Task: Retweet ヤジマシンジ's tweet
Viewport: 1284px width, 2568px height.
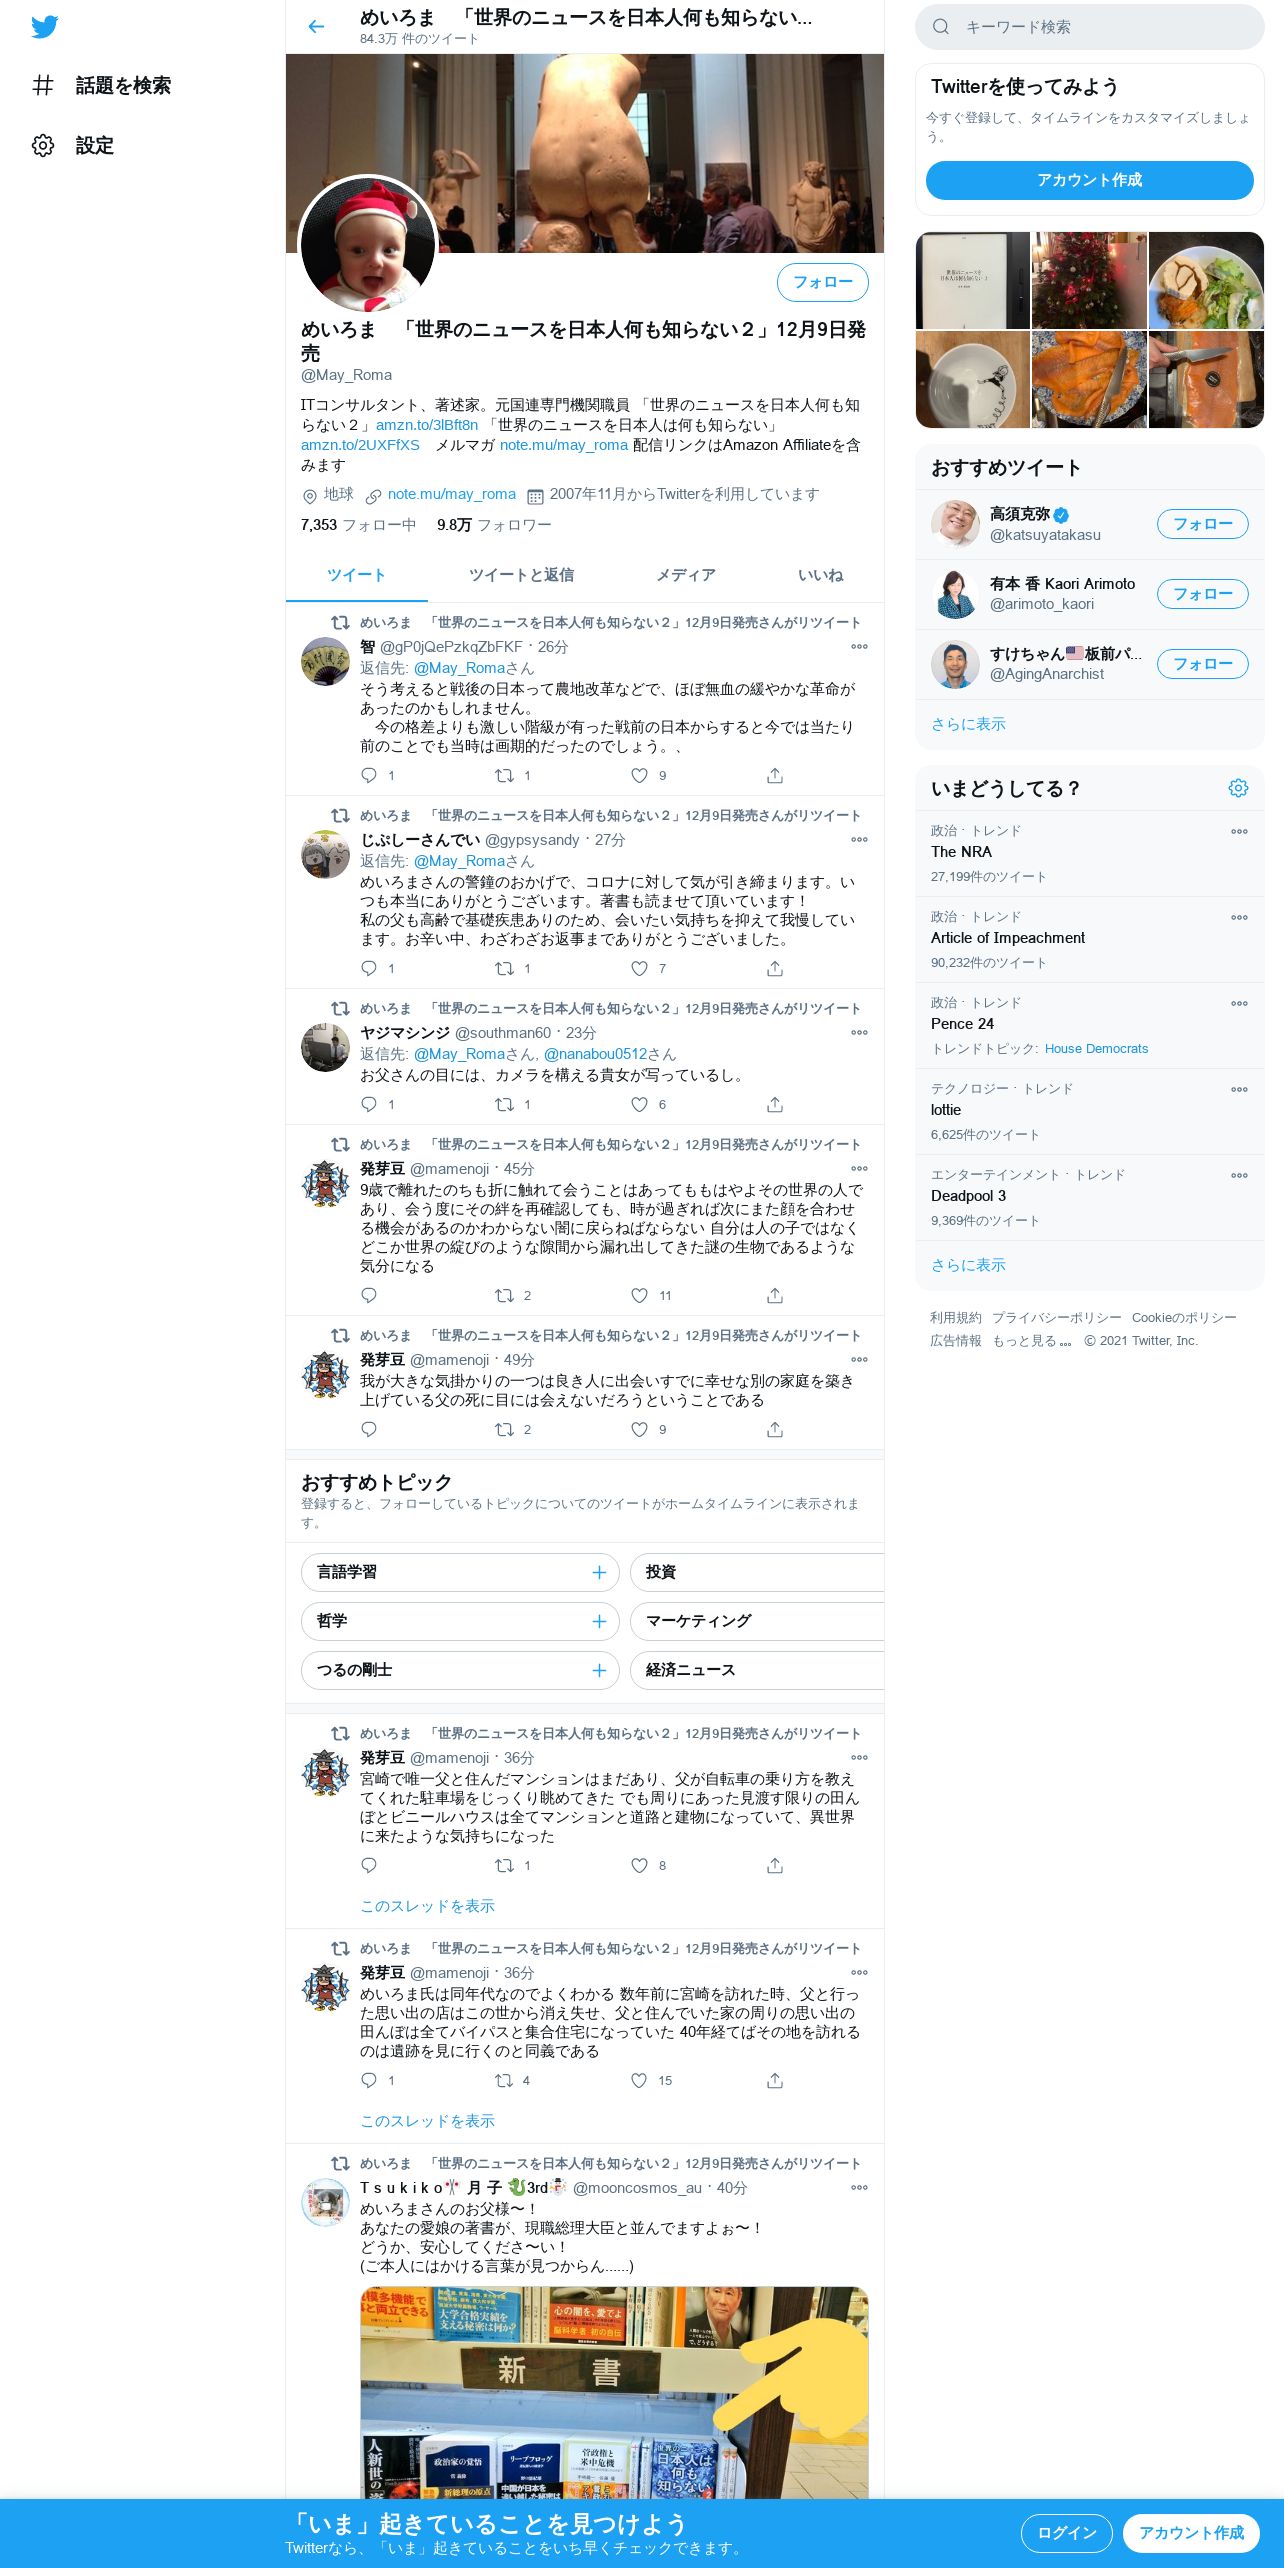Action: pyautogui.click(x=504, y=1104)
